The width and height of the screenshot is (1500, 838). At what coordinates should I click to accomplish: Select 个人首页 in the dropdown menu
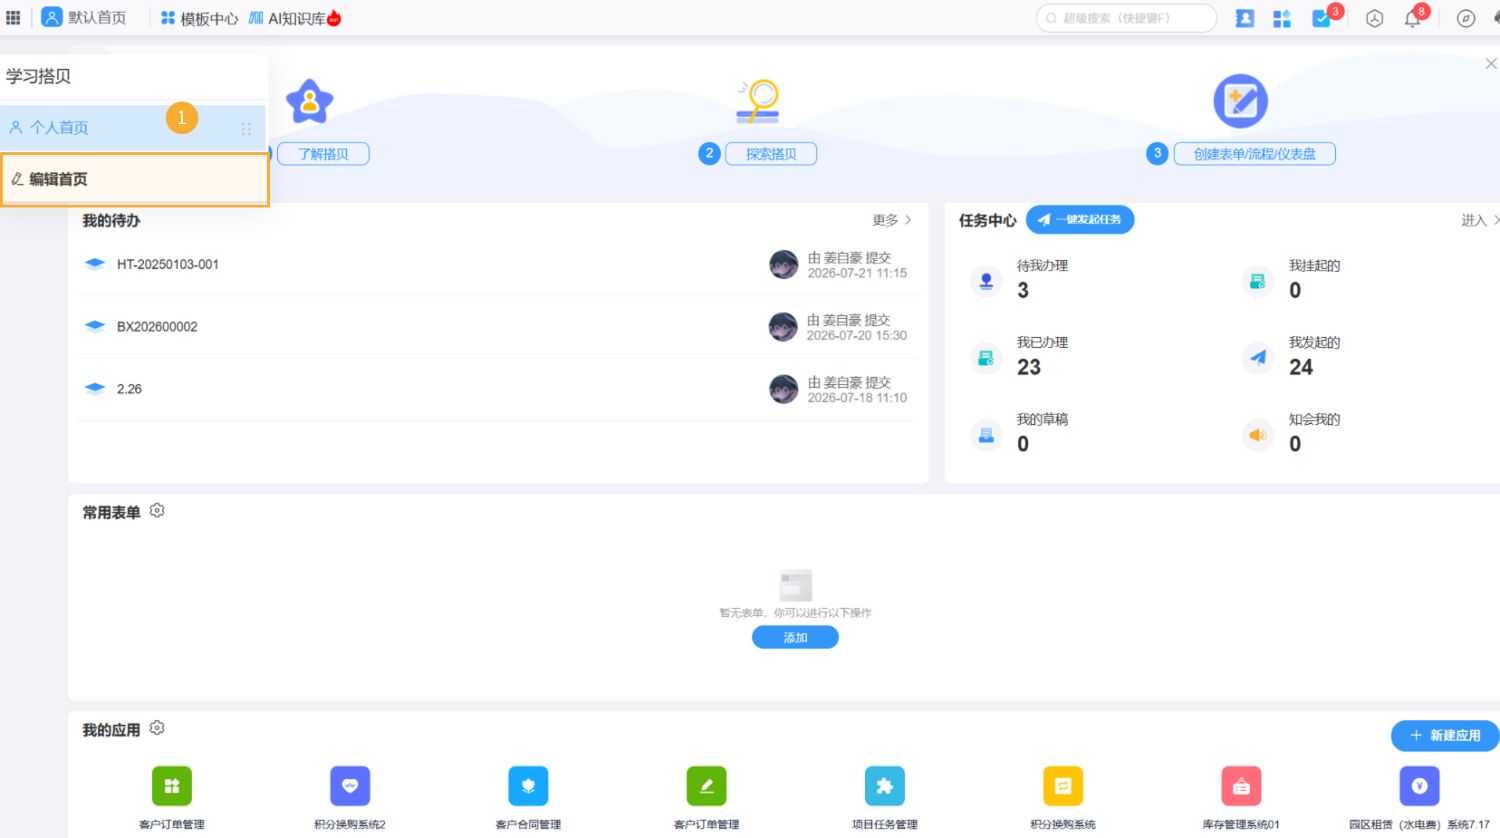point(133,127)
